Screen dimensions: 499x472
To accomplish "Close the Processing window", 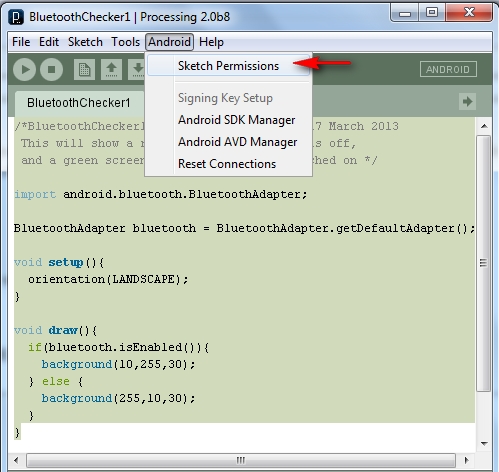I will click(469, 13).
